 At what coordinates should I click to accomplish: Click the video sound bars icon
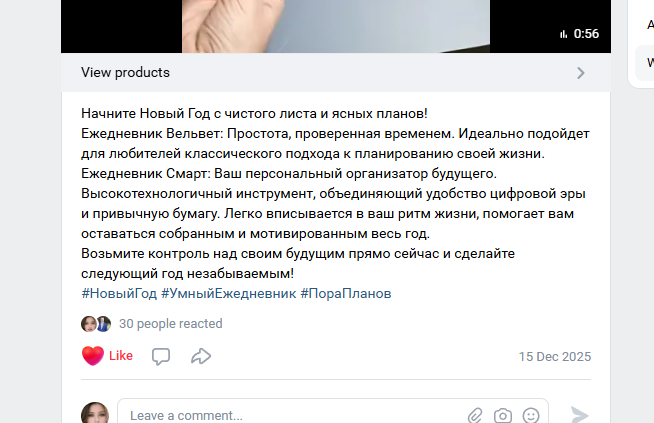point(563,34)
